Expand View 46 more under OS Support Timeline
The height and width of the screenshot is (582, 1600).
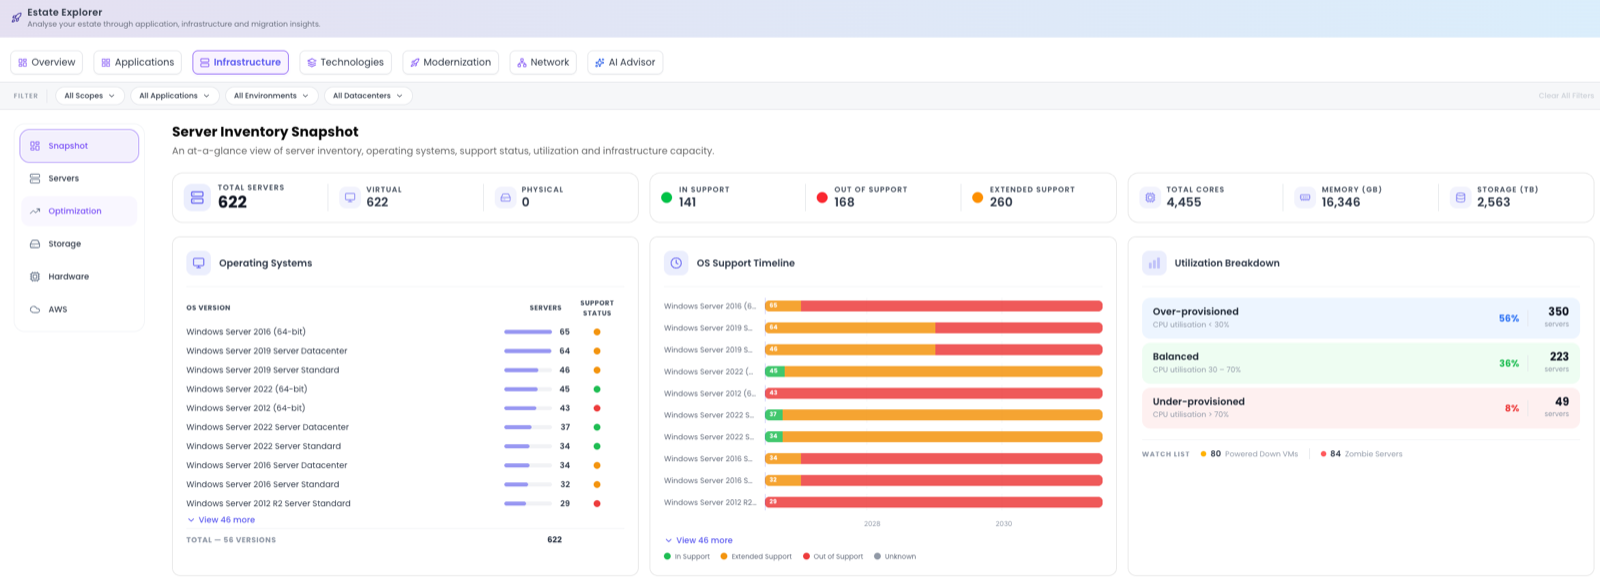(x=699, y=540)
